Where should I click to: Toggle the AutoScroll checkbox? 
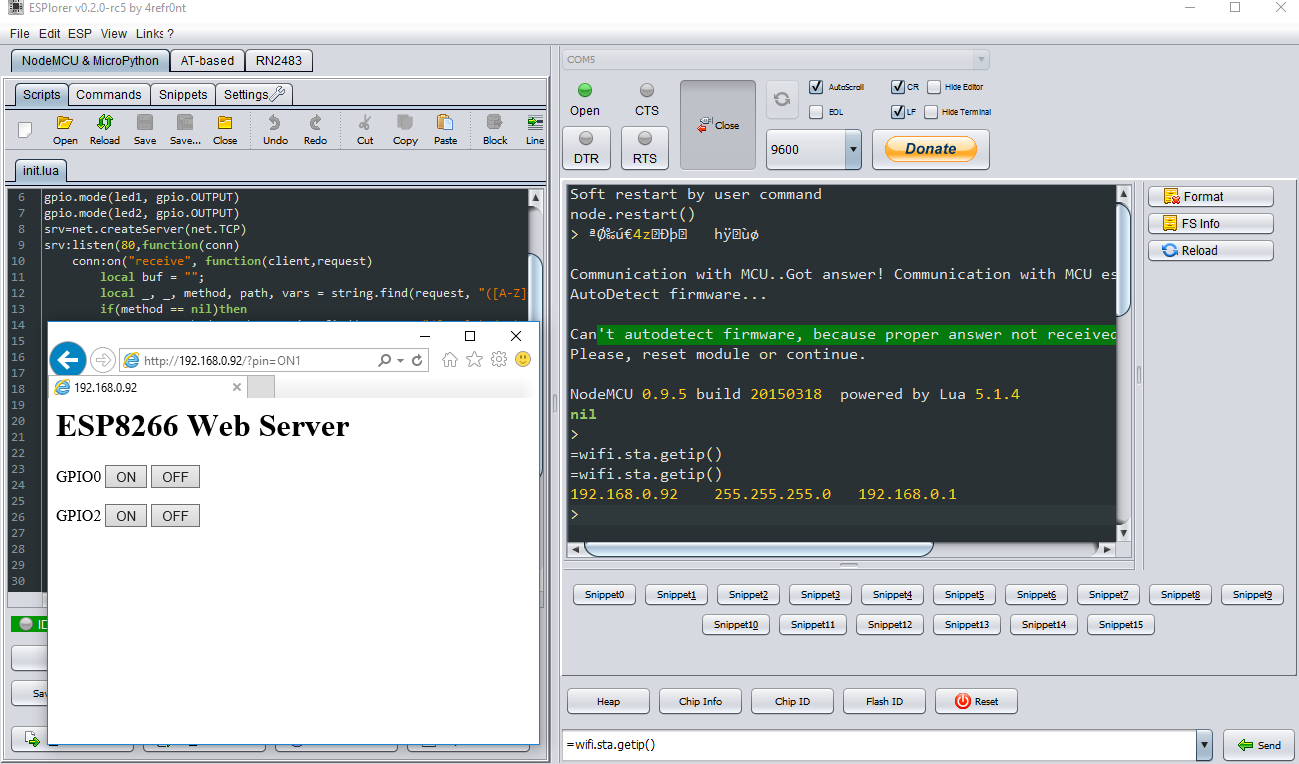tap(816, 87)
